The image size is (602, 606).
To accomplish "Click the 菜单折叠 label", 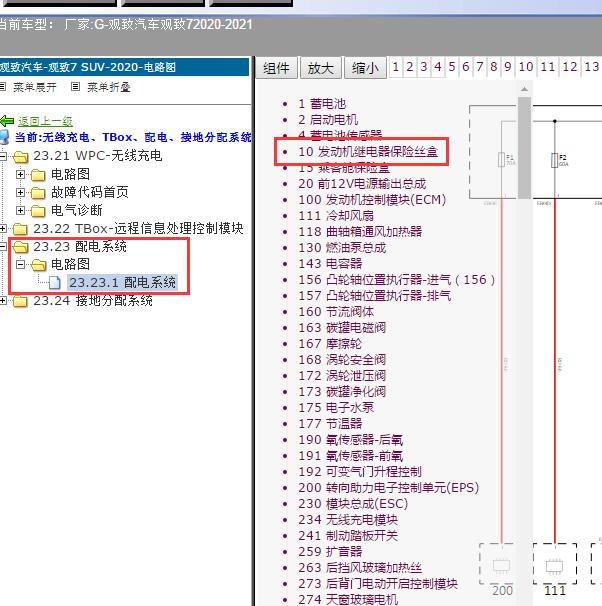I will pos(109,87).
